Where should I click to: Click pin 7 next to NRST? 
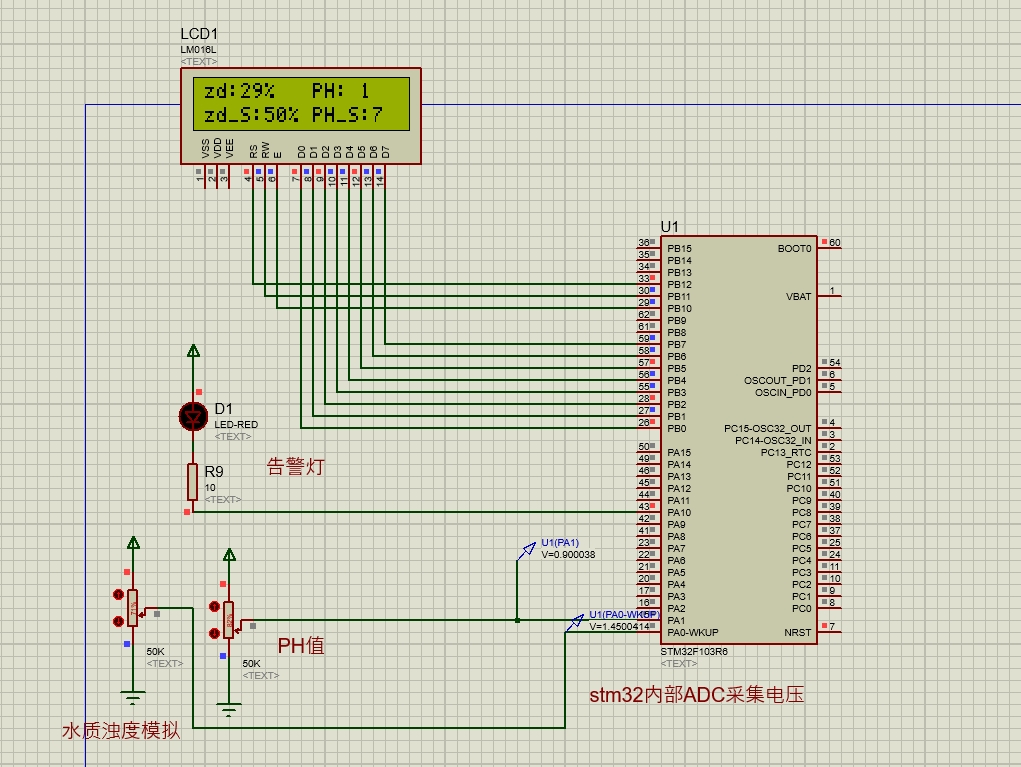(x=832, y=626)
